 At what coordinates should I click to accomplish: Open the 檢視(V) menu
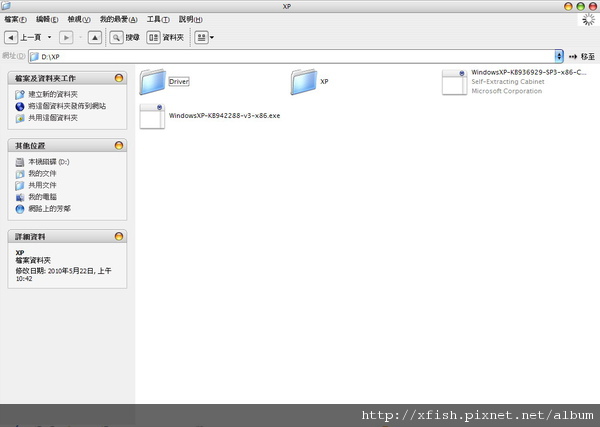click(x=79, y=19)
